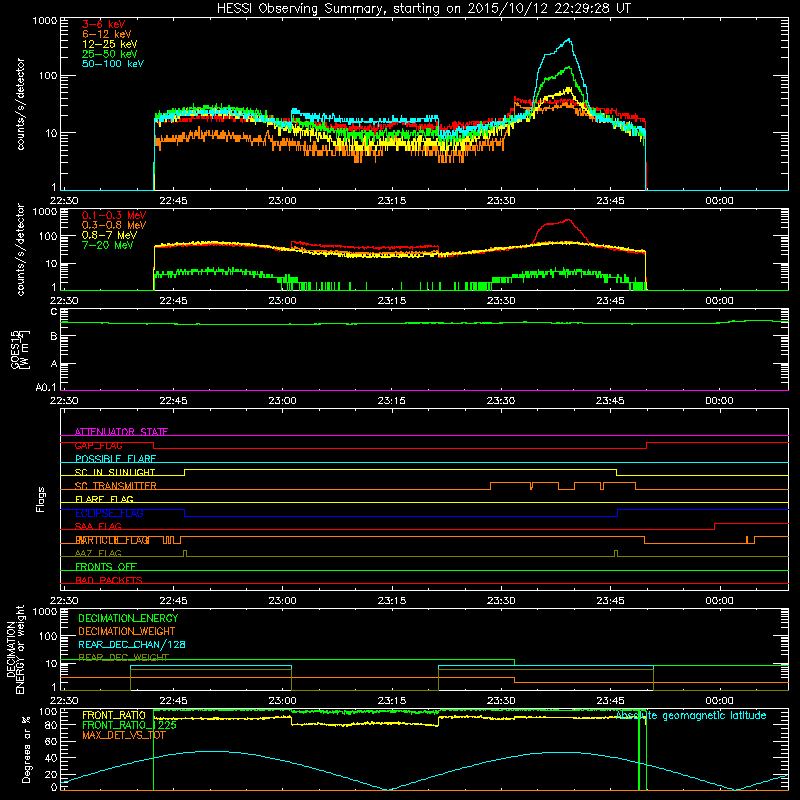Select the REAR_DEC_WEIGHT legend label
The width and height of the screenshot is (800, 800).
[123, 657]
